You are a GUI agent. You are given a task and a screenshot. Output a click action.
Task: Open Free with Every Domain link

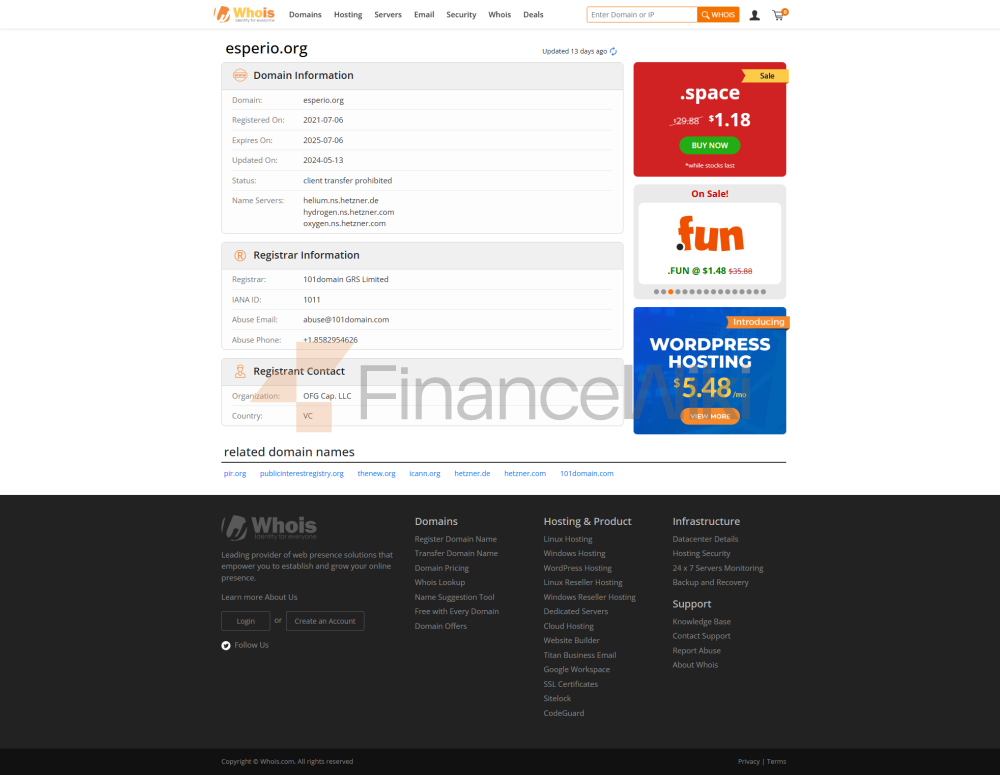(457, 611)
